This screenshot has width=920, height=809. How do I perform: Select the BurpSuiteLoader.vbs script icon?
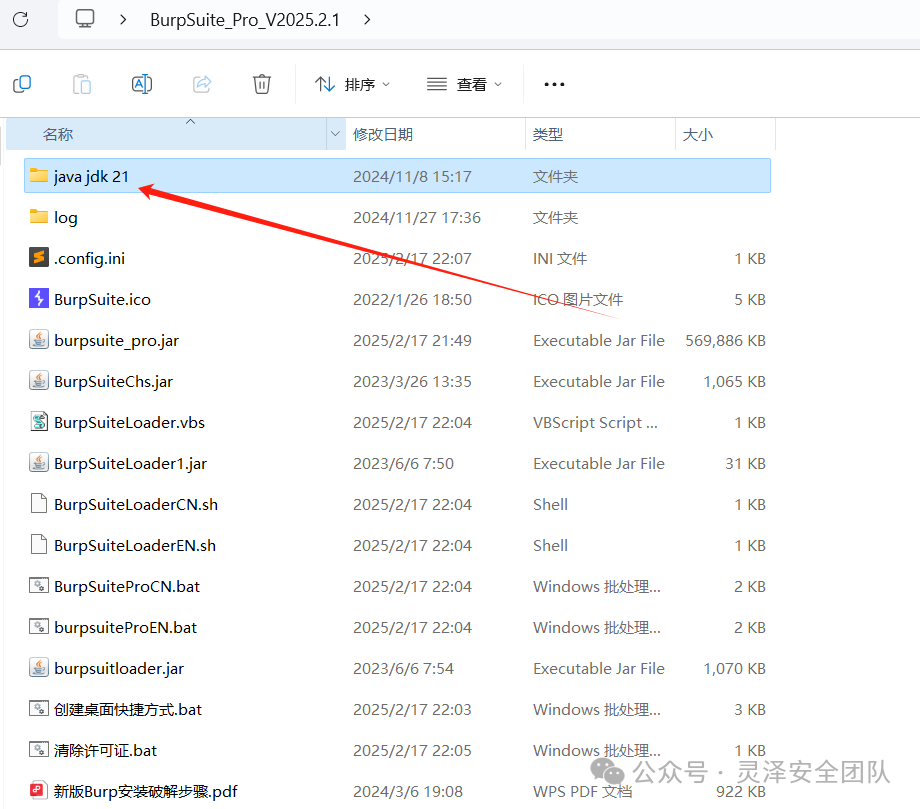click(39, 421)
